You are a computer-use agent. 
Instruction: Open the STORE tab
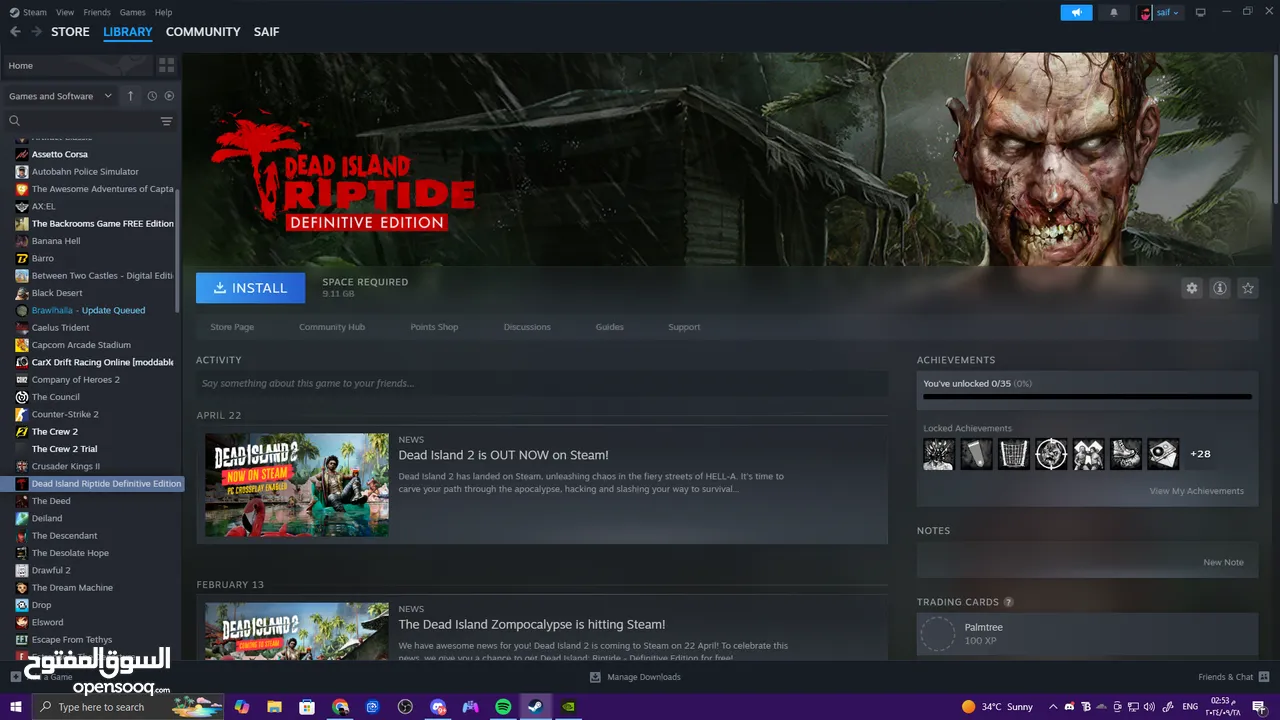70,32
